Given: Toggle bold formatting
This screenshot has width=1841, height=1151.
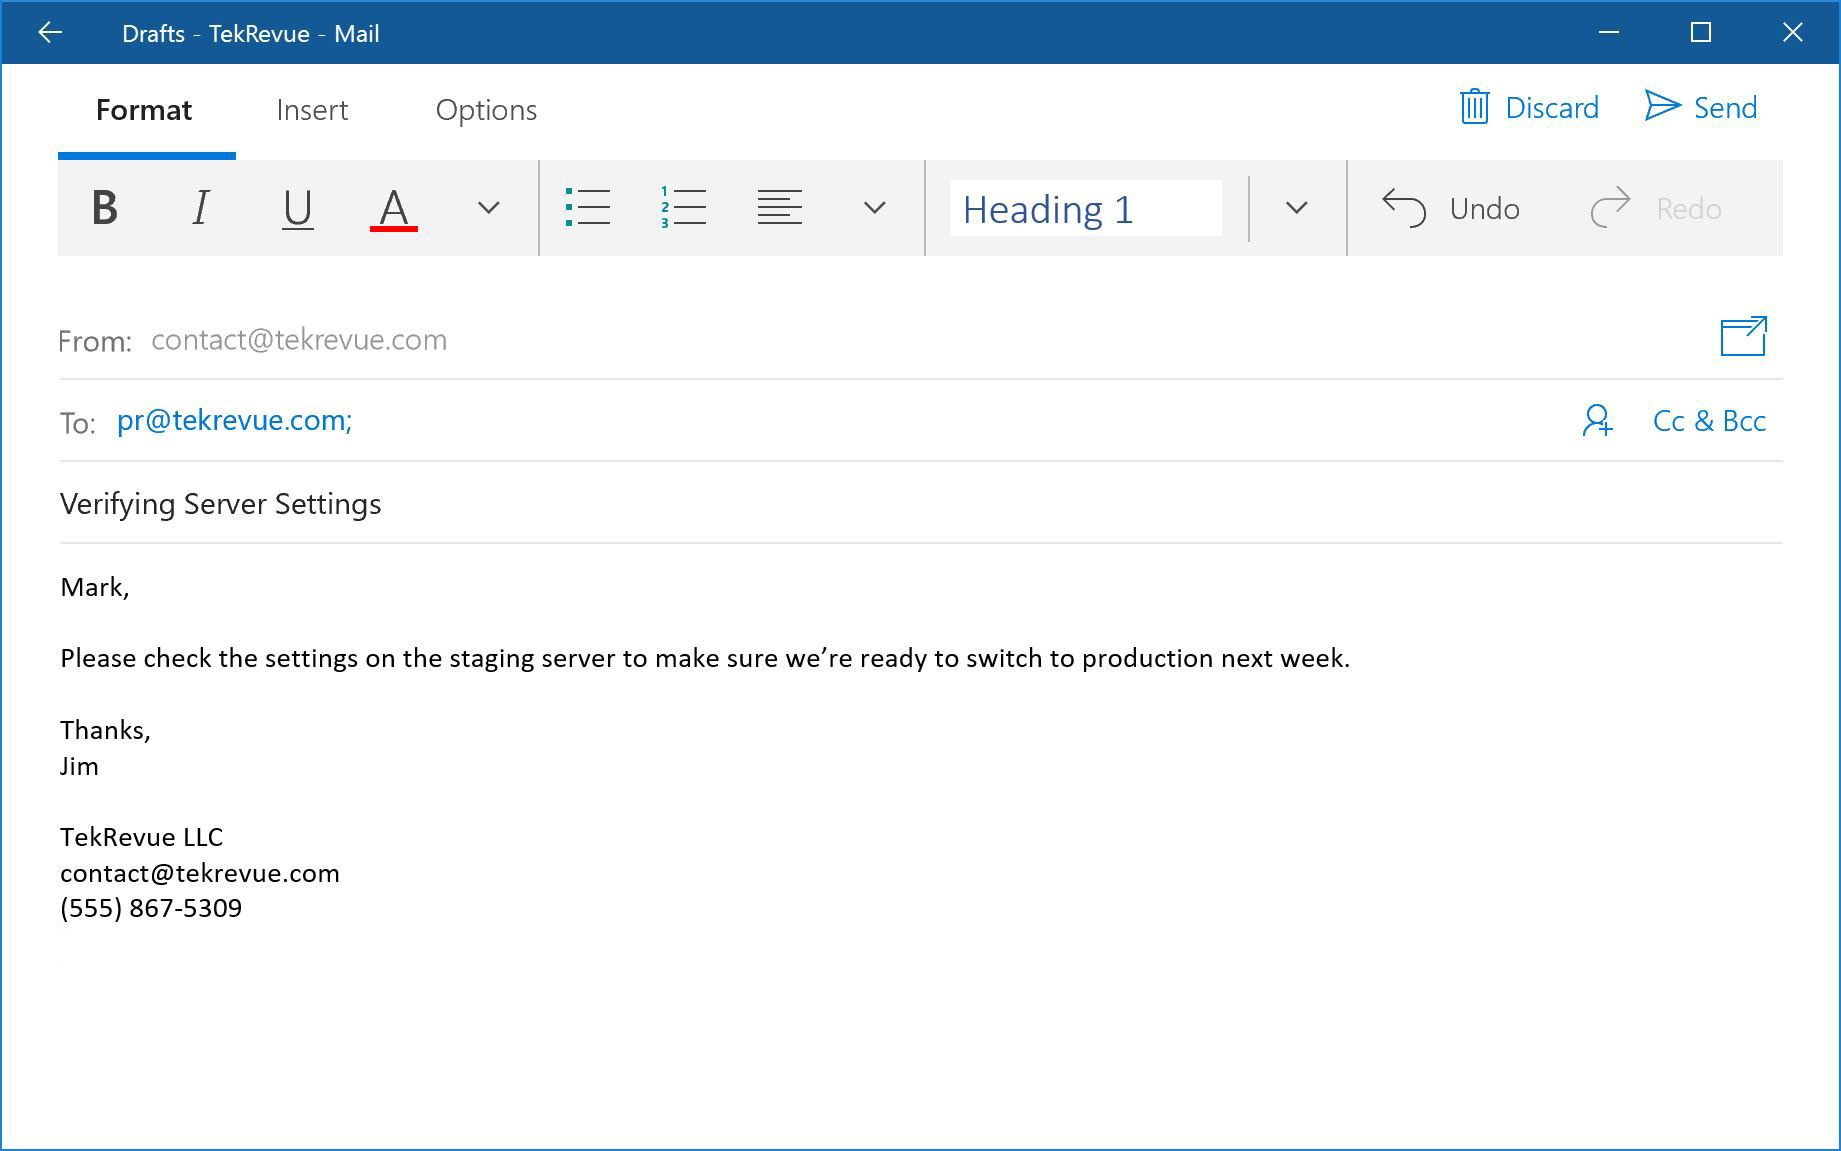Looking at the screenshot, I should [105, 208].
